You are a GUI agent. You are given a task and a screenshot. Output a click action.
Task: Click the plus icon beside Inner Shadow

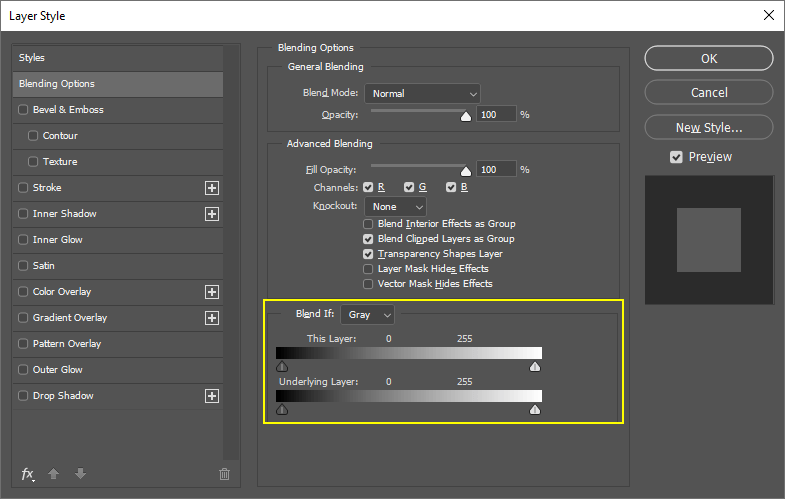point(211,214)
